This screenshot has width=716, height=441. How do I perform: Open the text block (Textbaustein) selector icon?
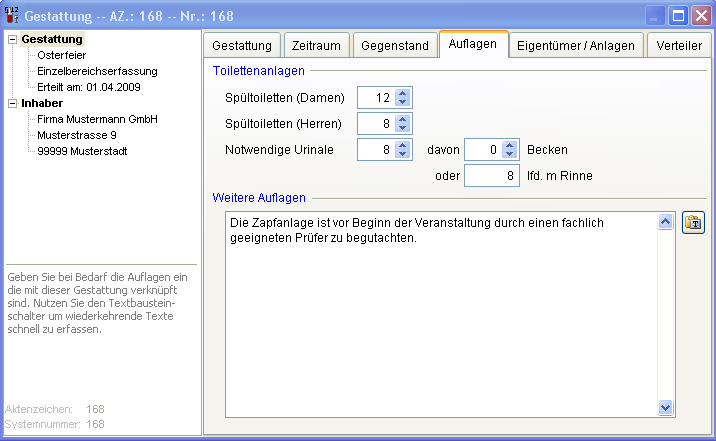pyautogui.click(x=693, y=223)
